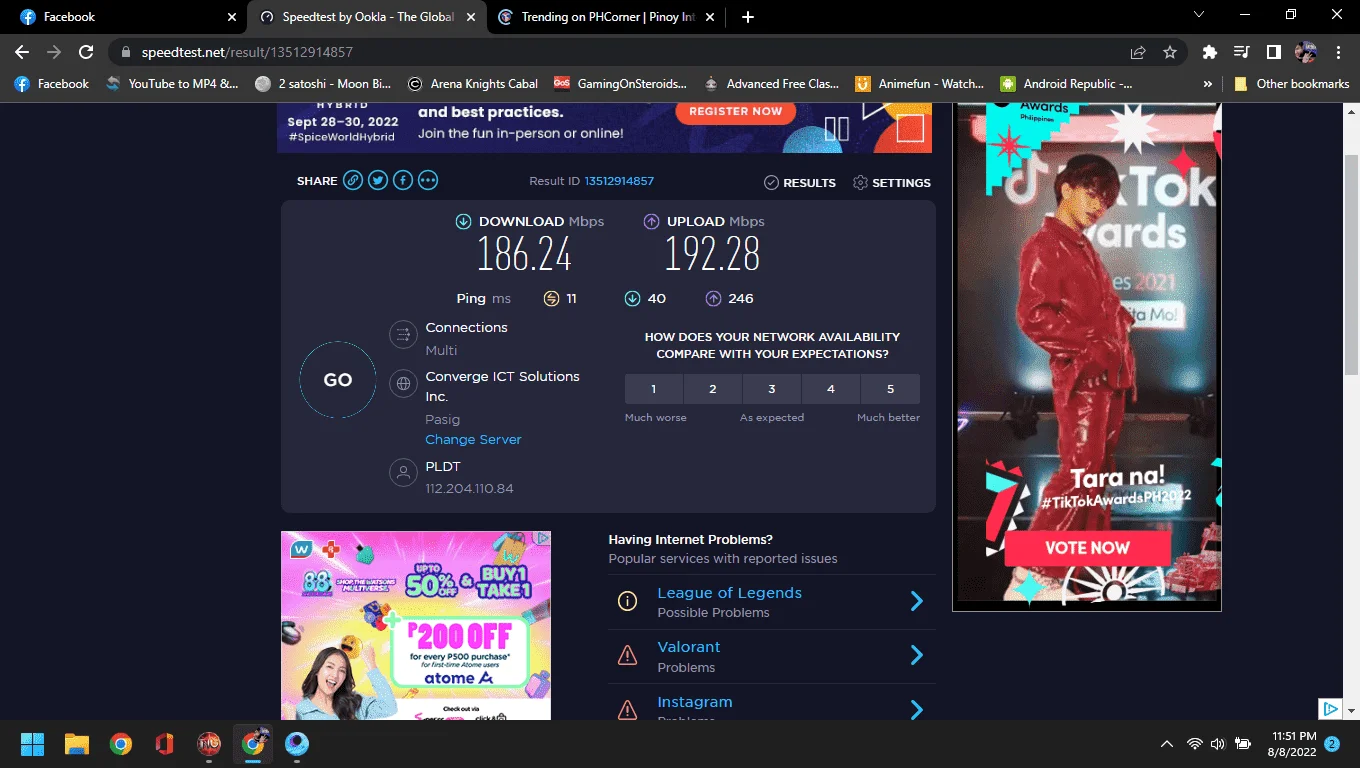The width and height of the screenshot is (1360, 768).
Task: Open the volume tray icon
Action: click(x=1217, y=744)
